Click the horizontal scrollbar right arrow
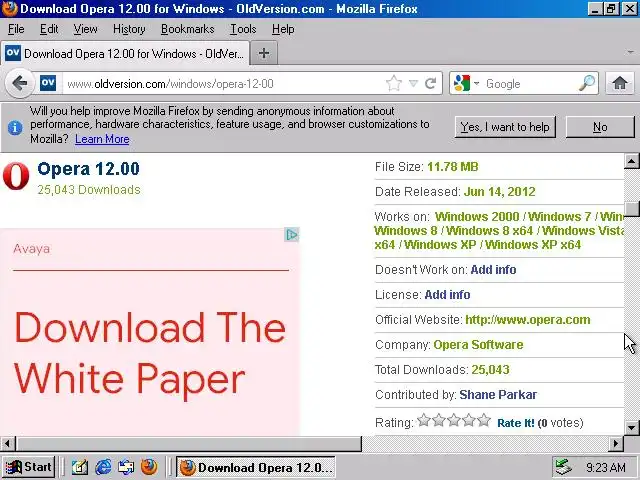The height and width of the screenshot is (480, 640). coord(616,444)
